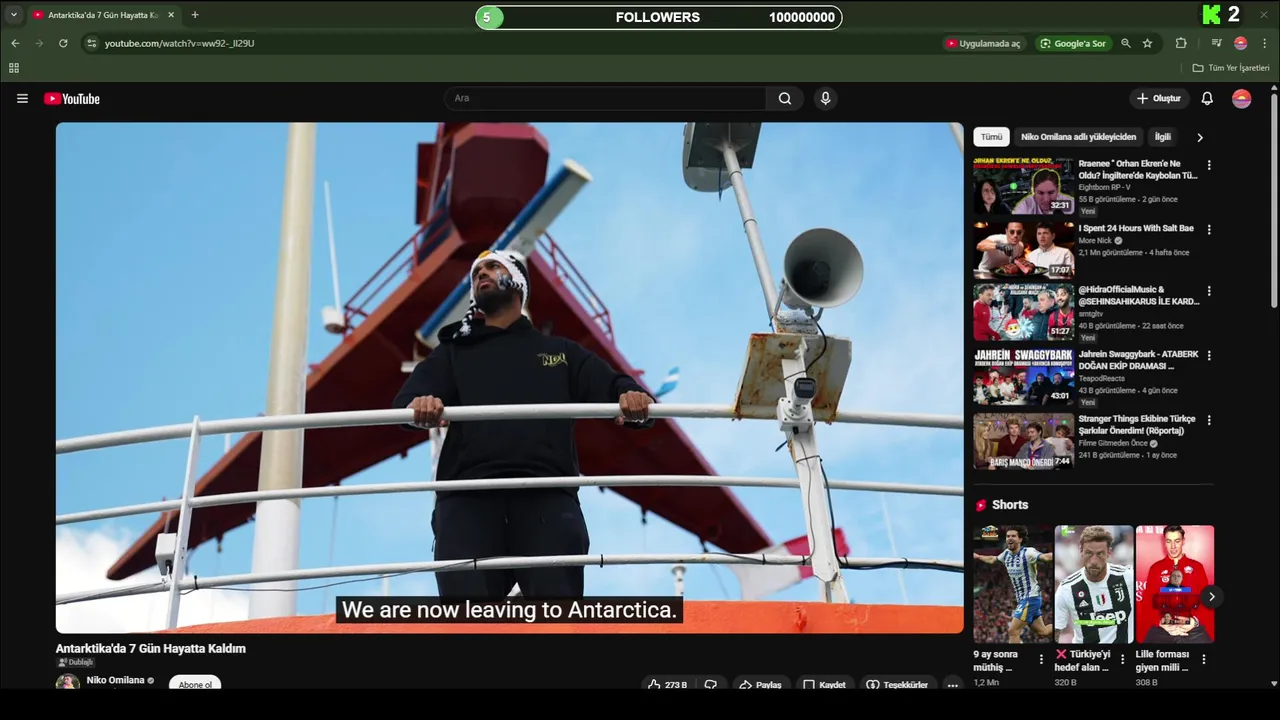
Task: Open the Chrome apps grid icon
Action: 14,68
